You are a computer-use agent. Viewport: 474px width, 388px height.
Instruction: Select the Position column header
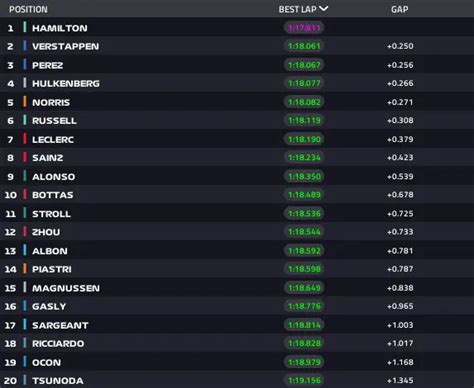coord(28,9)
